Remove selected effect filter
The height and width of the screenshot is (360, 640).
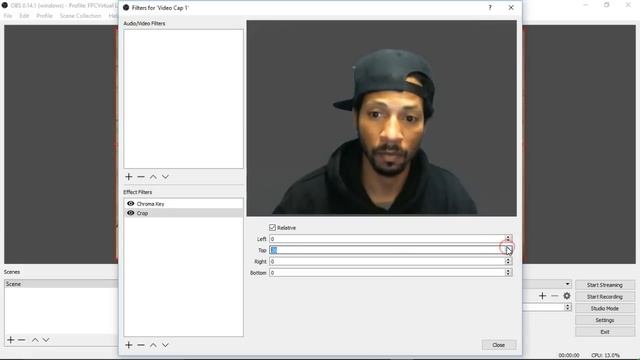tap(141, 345)
